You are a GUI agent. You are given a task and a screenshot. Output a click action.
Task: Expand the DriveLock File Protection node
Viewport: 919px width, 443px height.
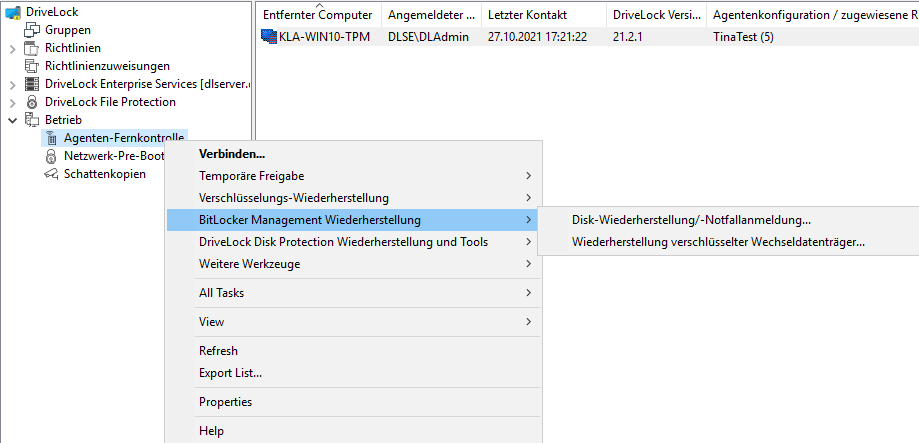[x=12, y=102]
